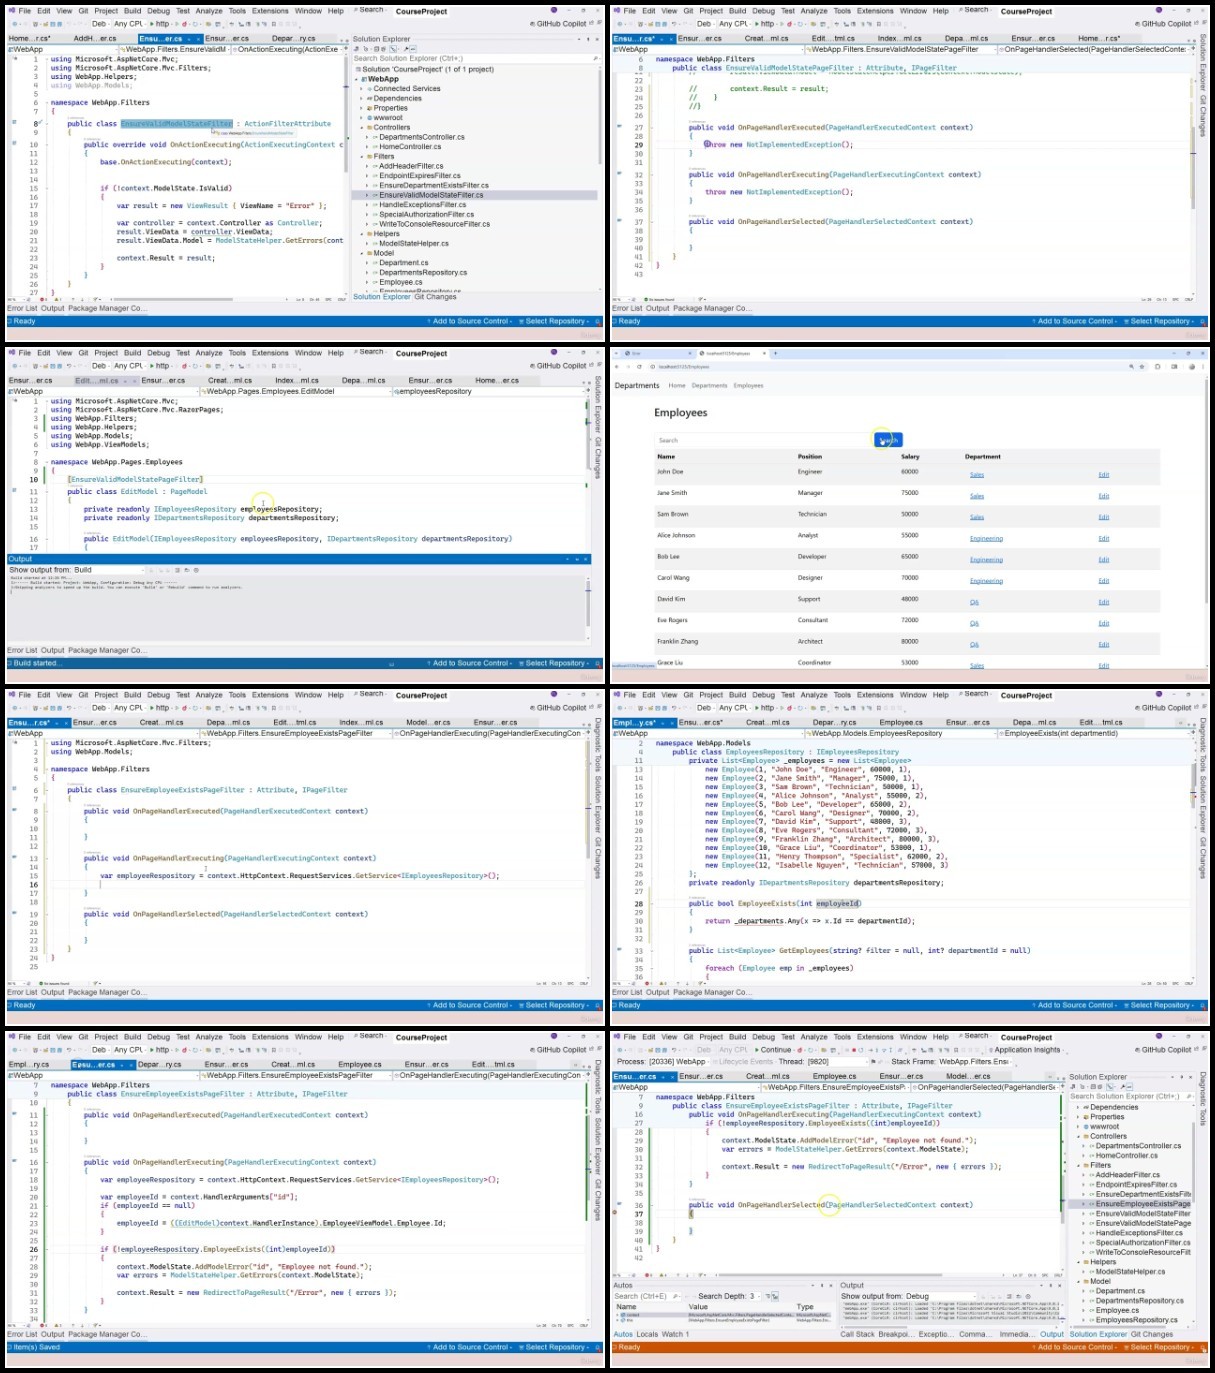1215x1373 pixels.
Task: Switch to Git Changes tab in EnsureValidModelStateFilter window
Action: 435,297
